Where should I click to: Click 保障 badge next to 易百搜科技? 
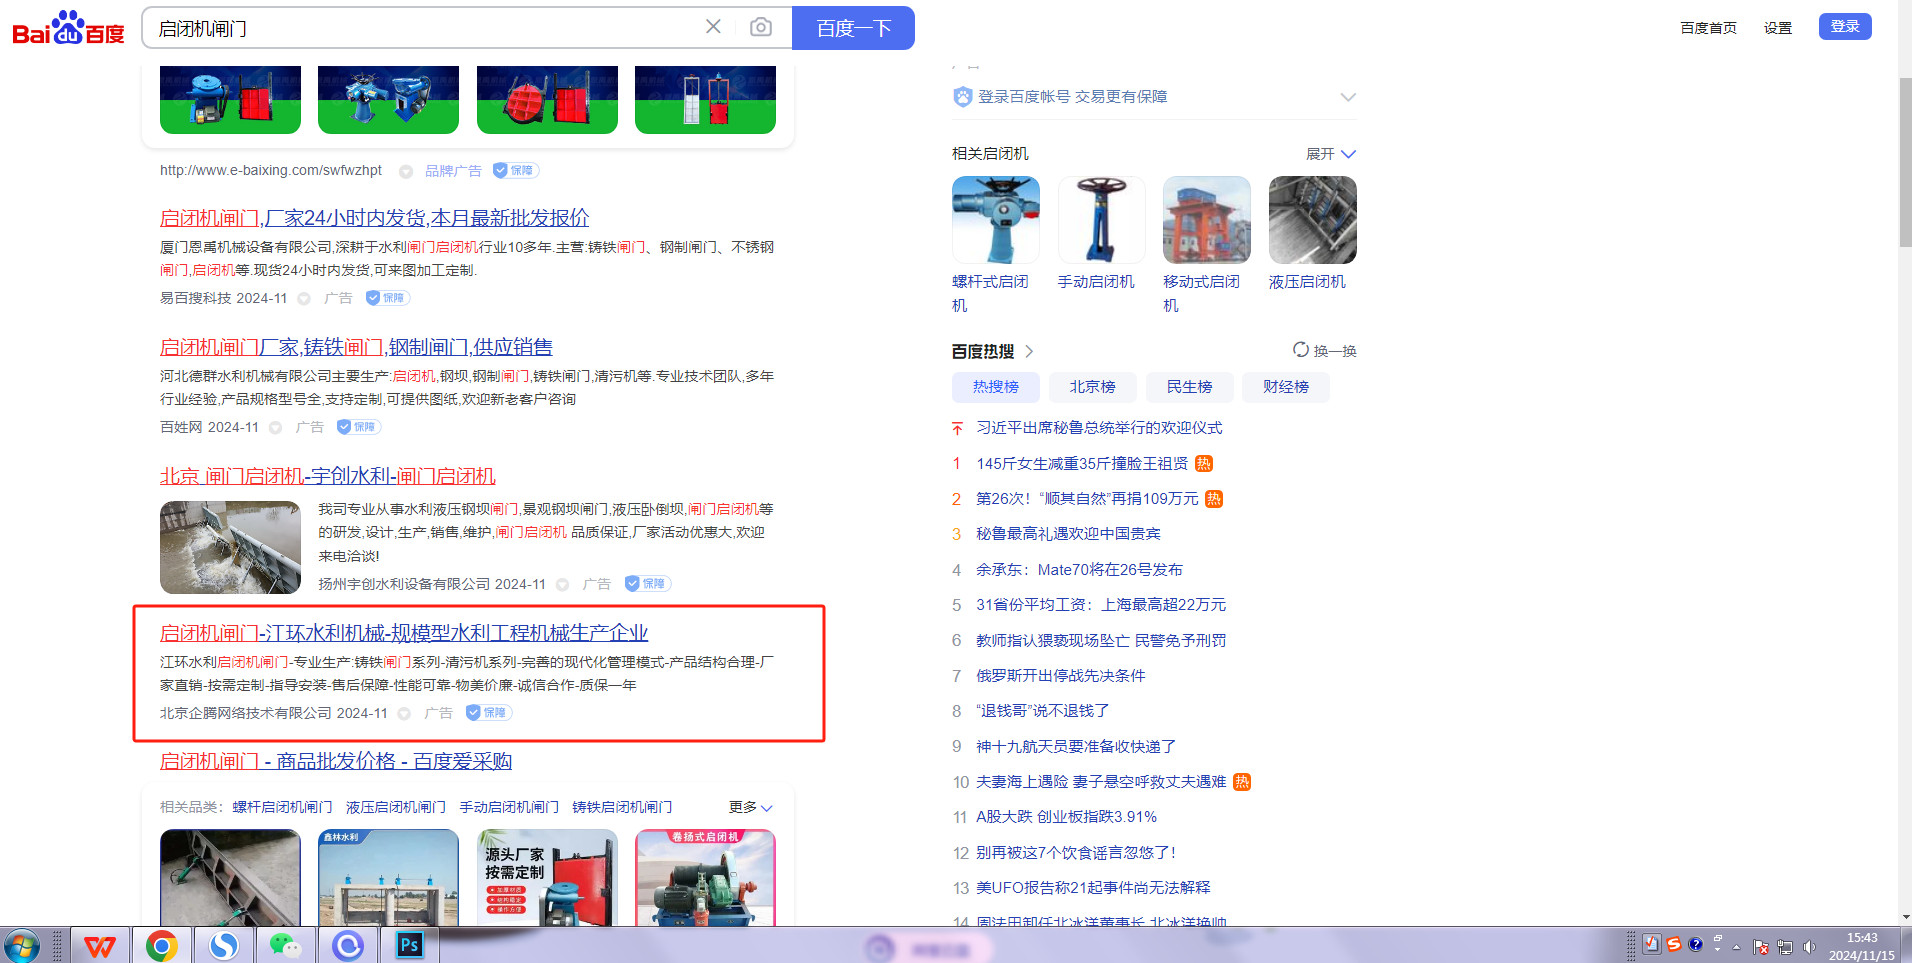pos(387,298)
